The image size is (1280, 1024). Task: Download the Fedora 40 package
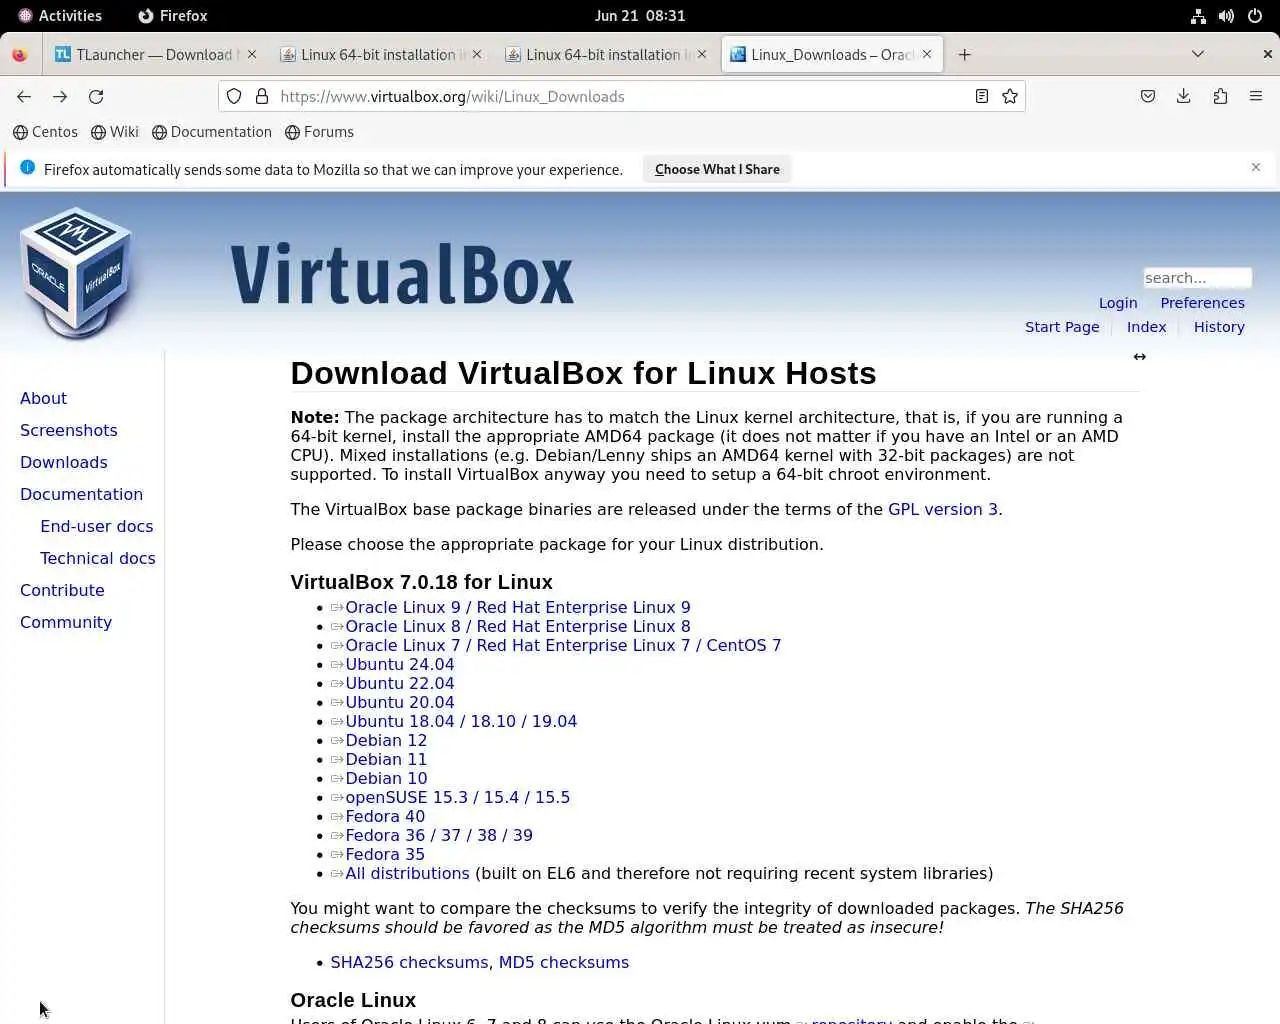tap(385, 816)
